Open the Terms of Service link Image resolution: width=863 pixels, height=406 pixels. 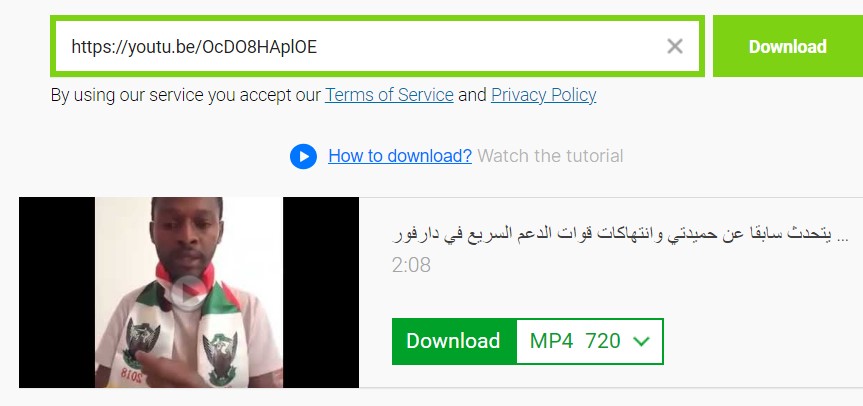389,95
